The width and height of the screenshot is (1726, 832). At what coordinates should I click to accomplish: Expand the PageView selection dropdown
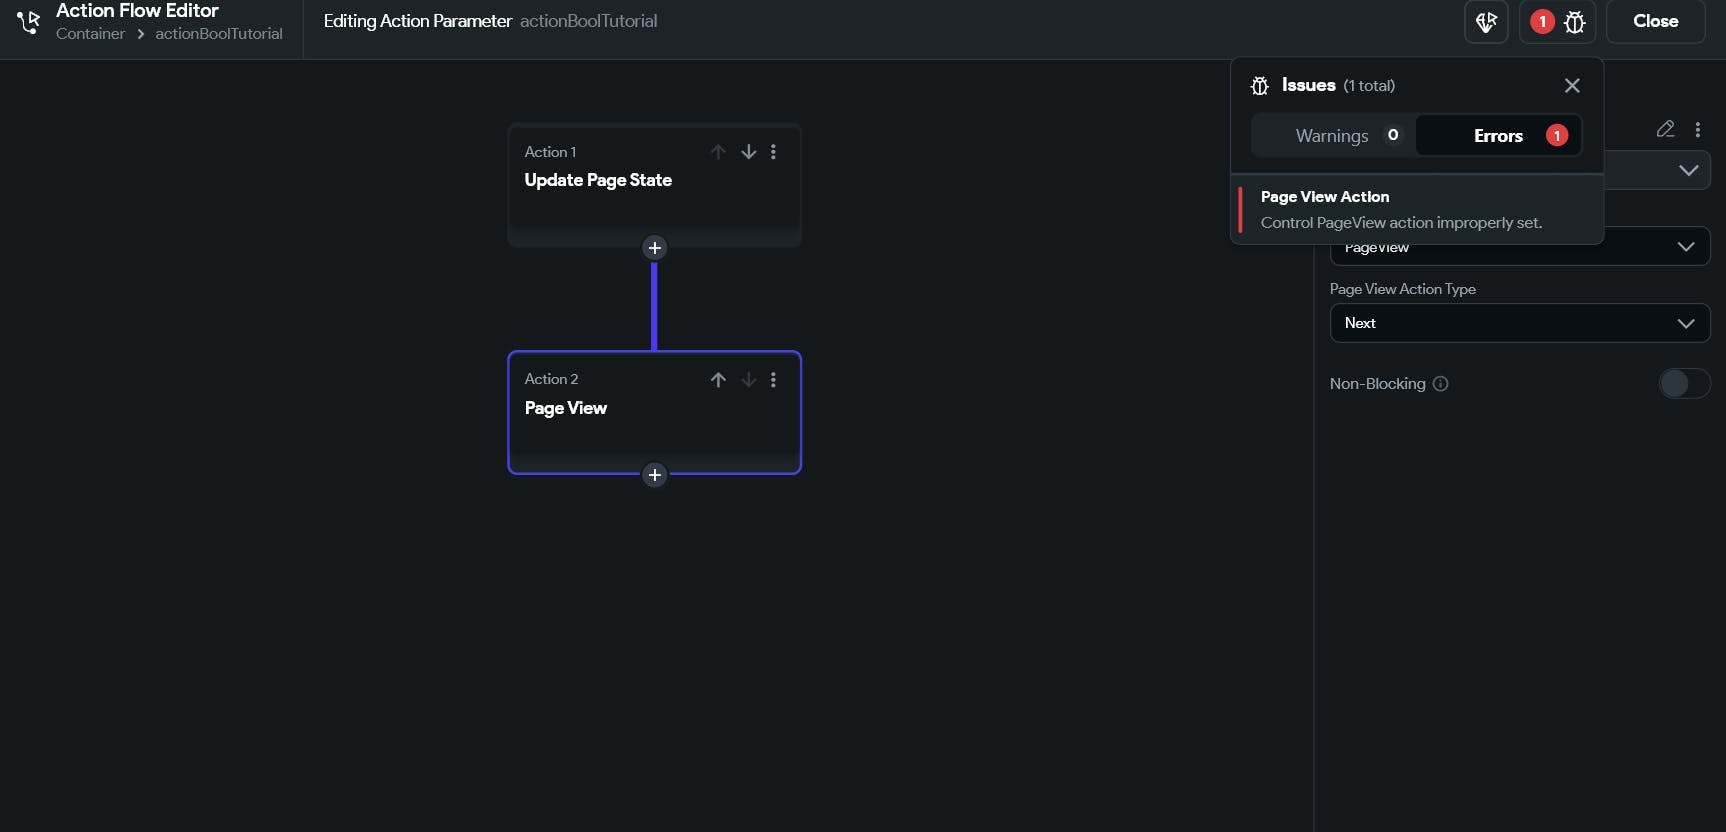[1685, 247]
